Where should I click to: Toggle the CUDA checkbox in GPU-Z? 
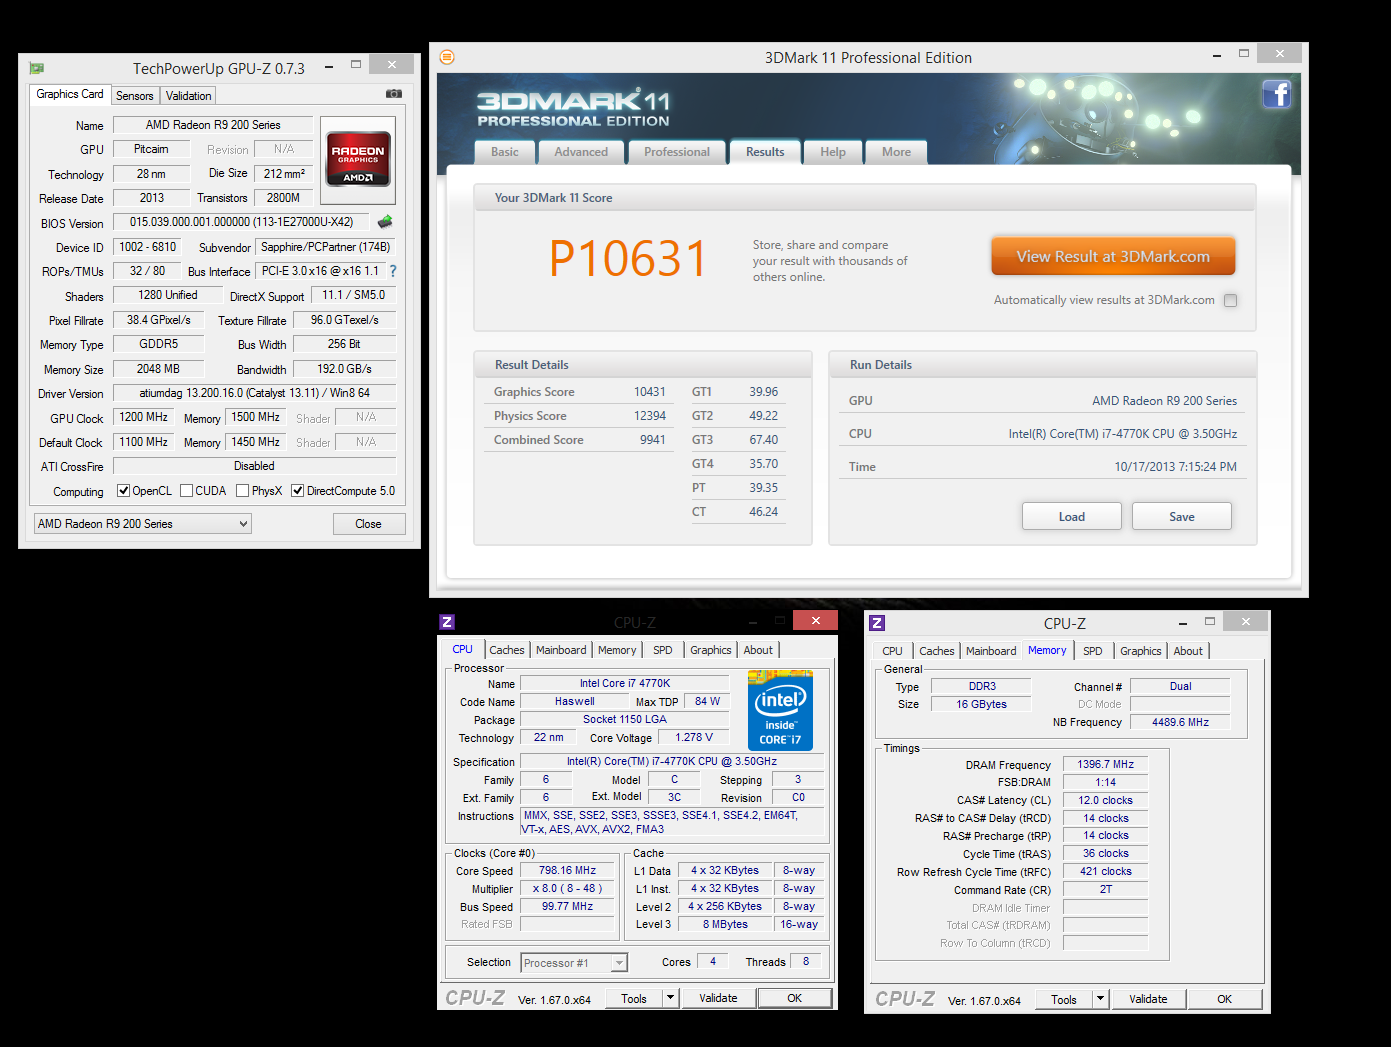pyautogui.click(x=186, y=491)
